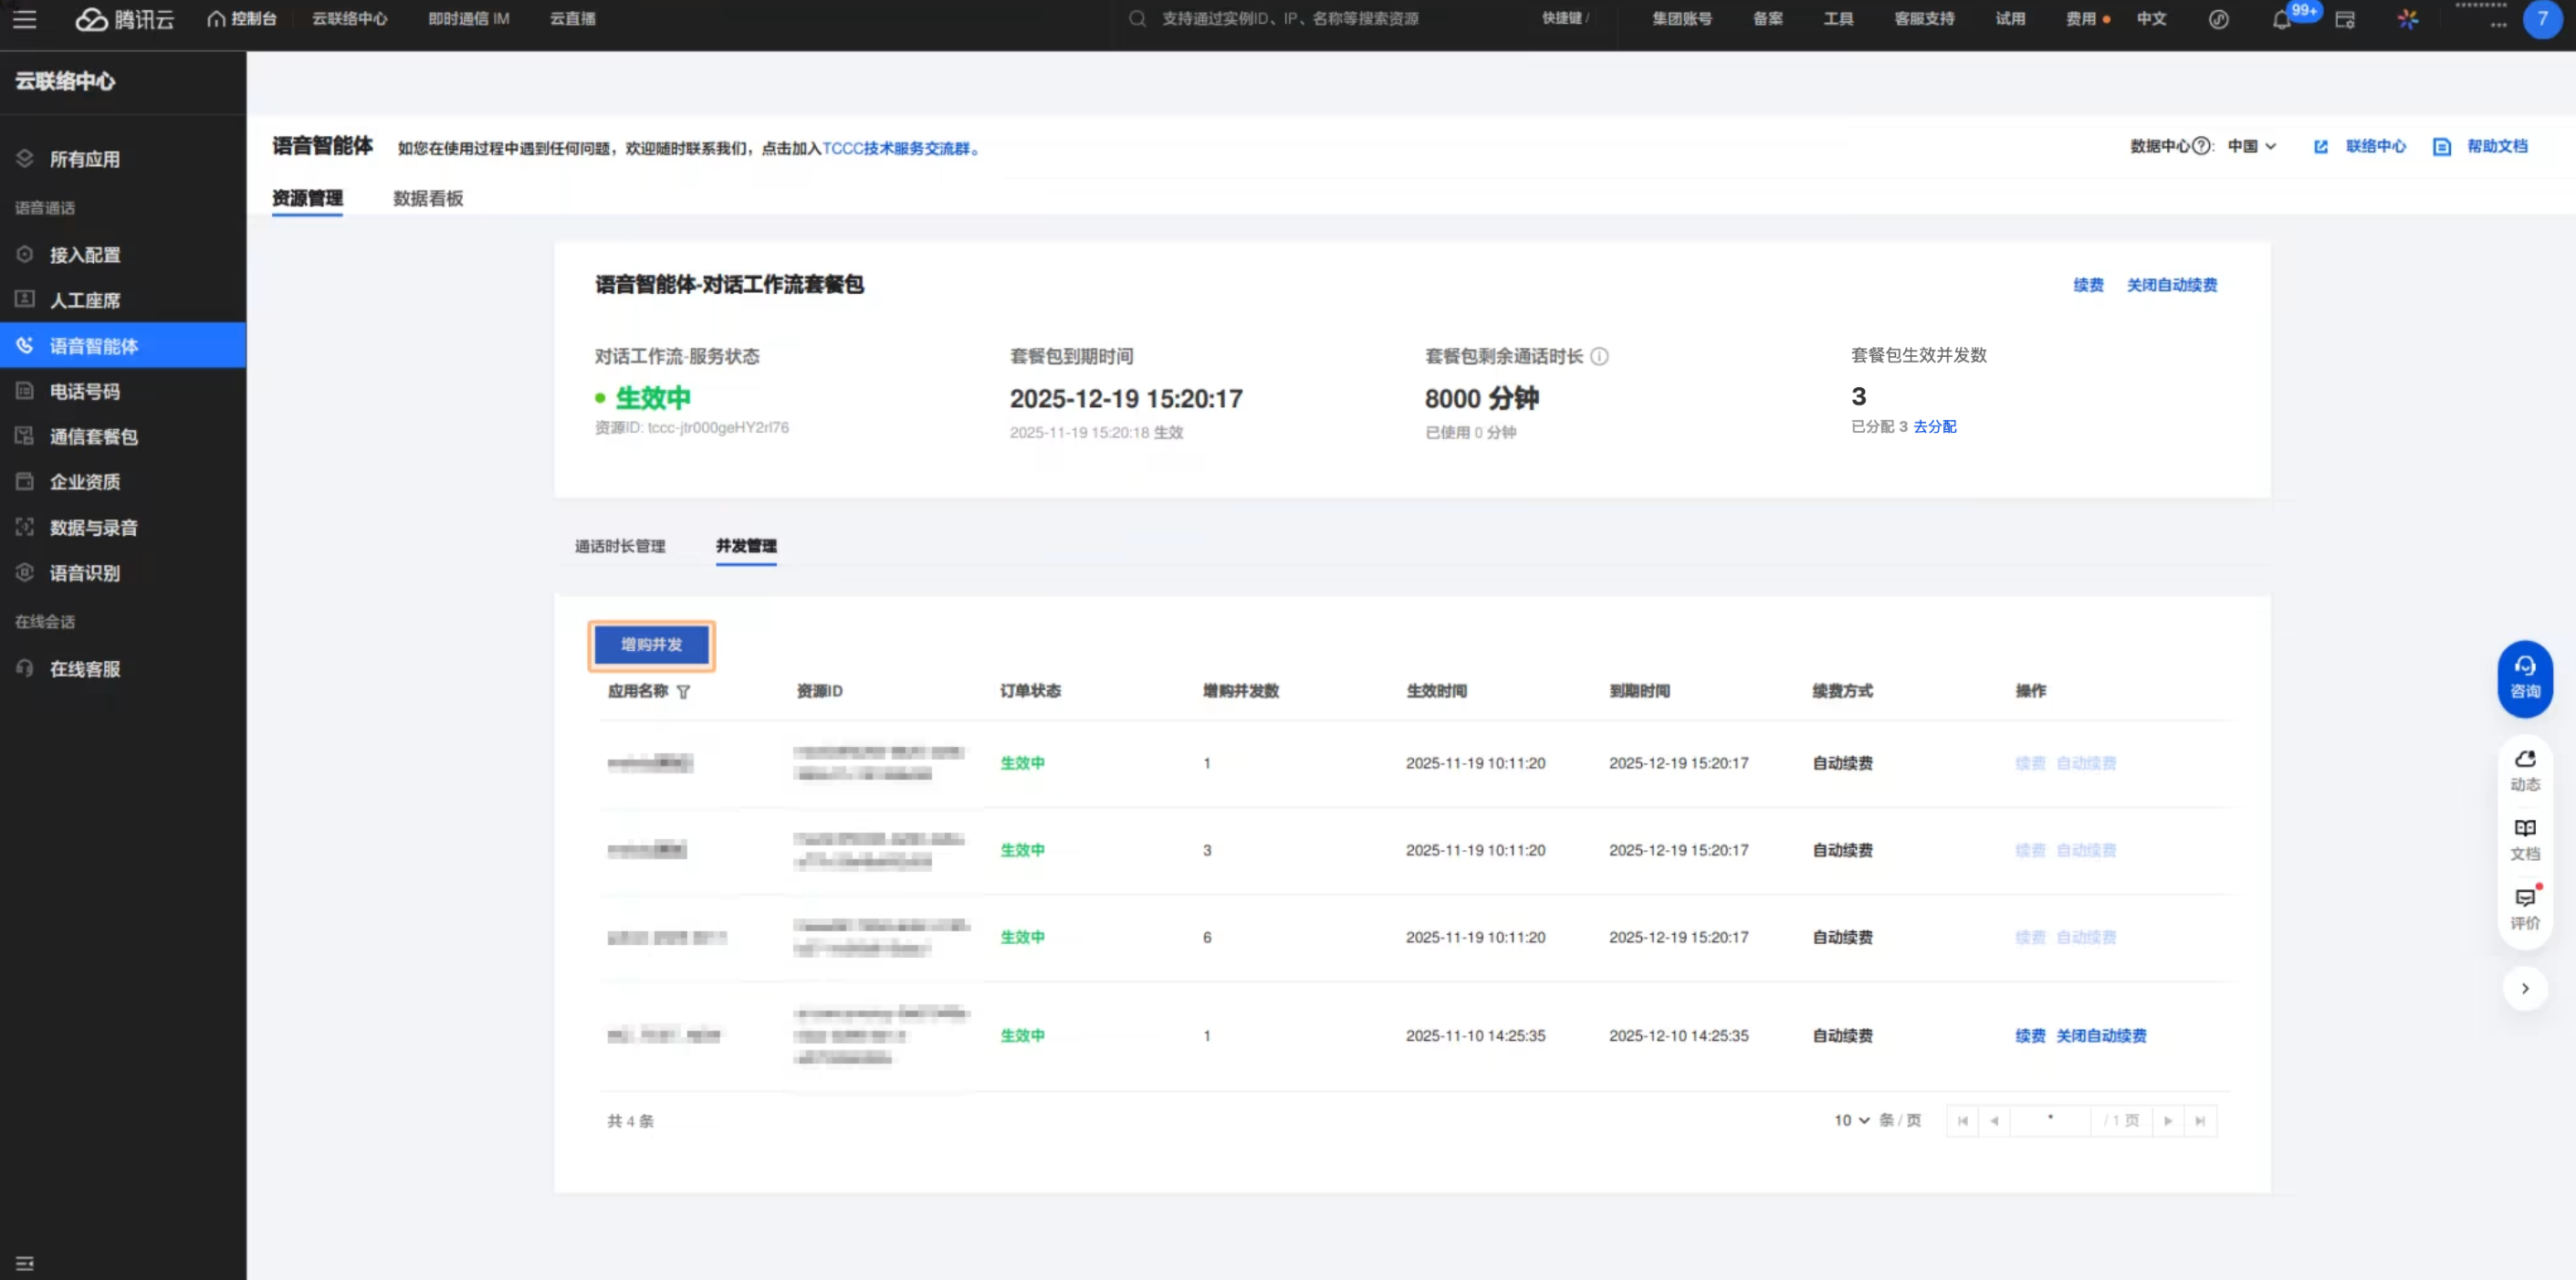This screenshot has width=2576, height=1280.
Task: Click the info icon beside 套餐包剩余通话时长
Action: coord(1599,357)
